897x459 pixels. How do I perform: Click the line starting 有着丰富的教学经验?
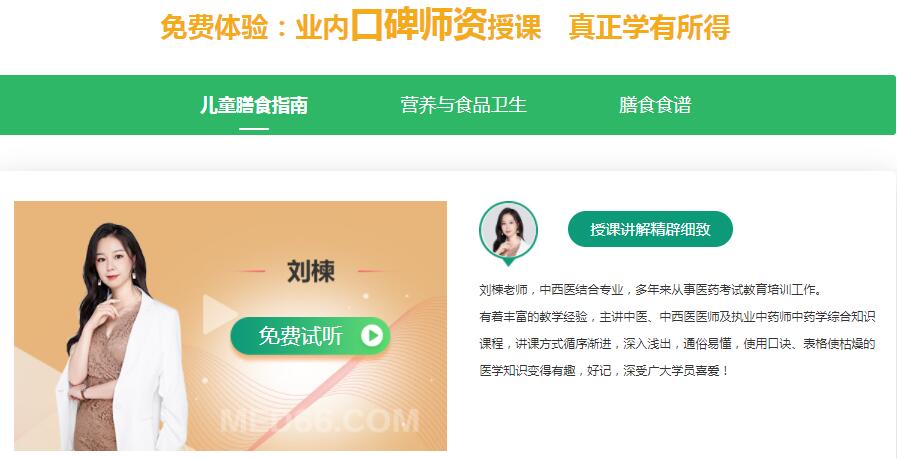click(677, 316)
